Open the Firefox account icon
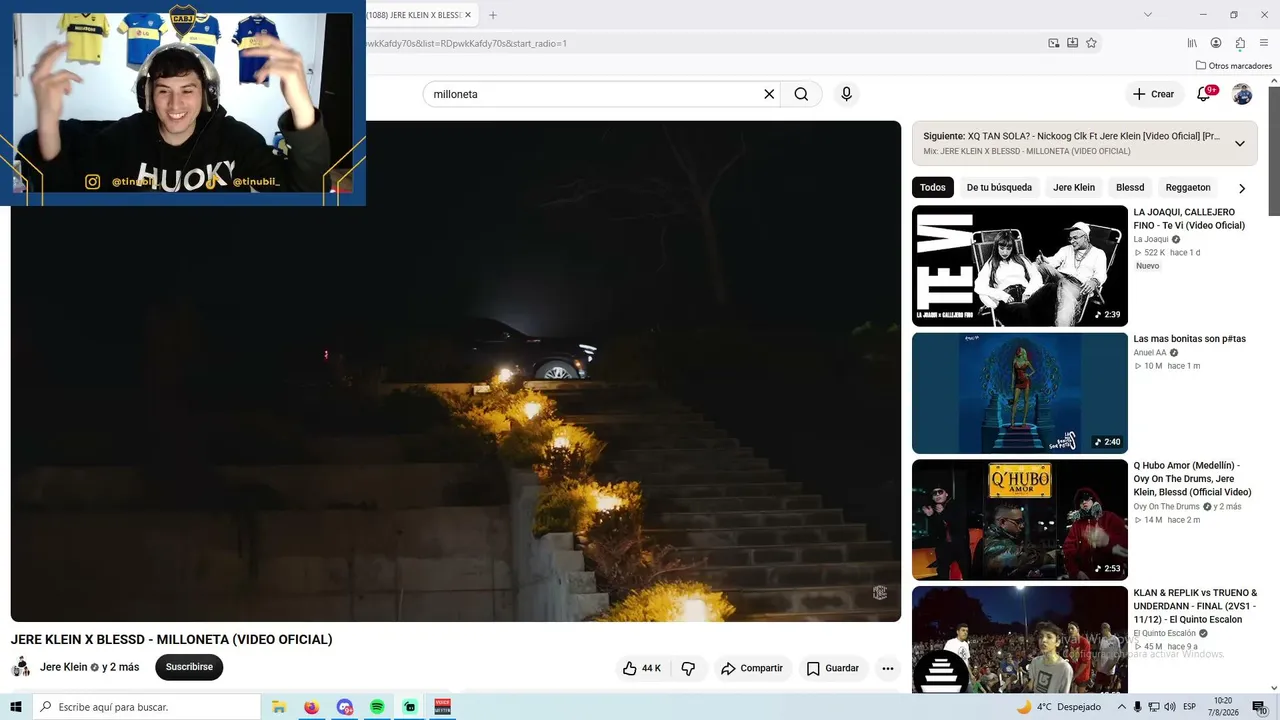The height and width of the screenshot is (720, 1280). tap(1216, 43)
